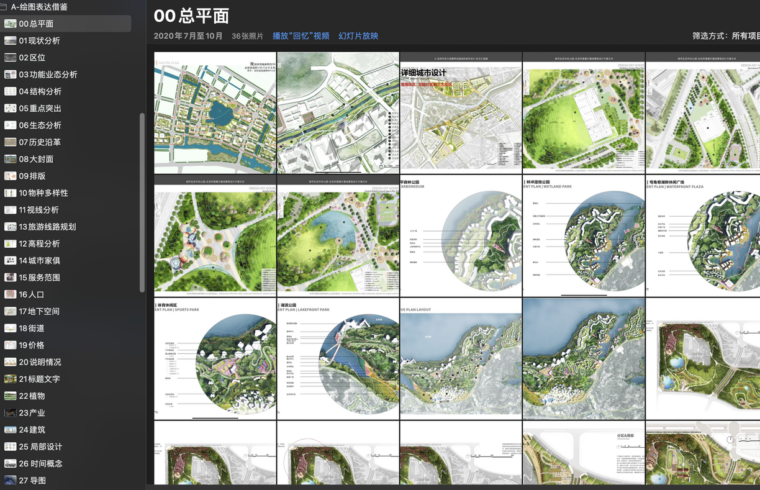Open the ARBORETUM circular plan thumbnail
The height and width of the screenshot is (490, 760).
point(461,236)
